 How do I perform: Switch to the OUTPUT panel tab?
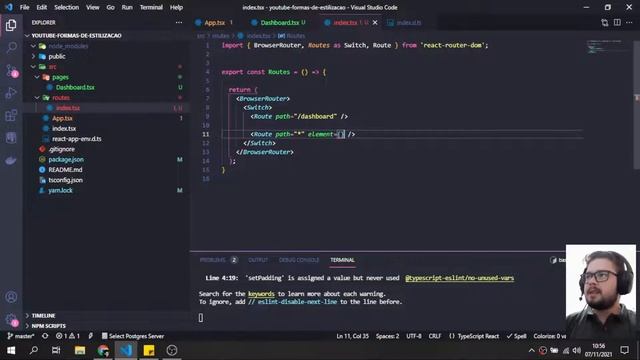[258, 260]
